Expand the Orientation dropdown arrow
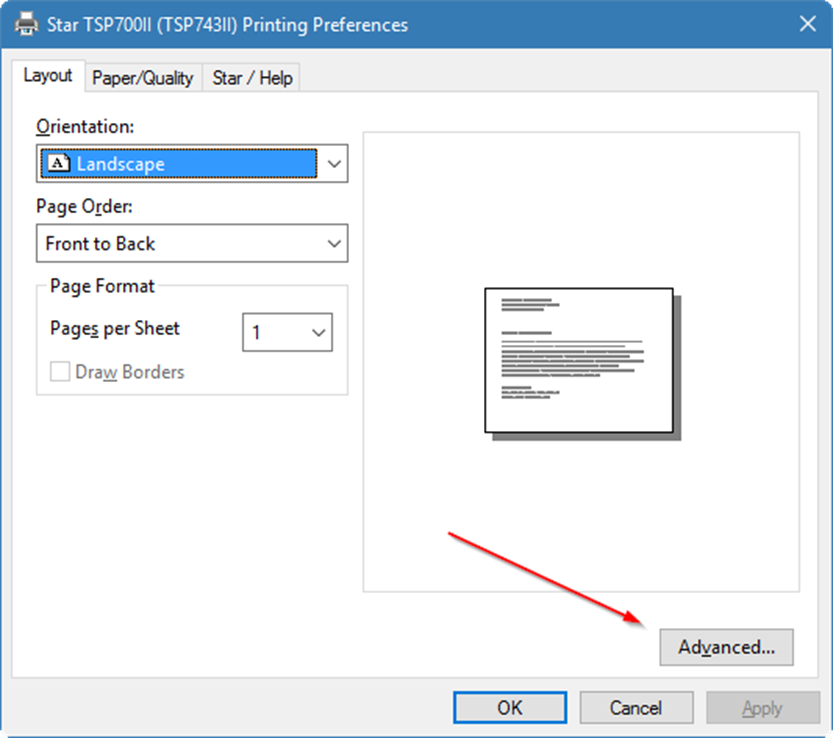This screenshot has width=833, height=738. tap(333, 164)
